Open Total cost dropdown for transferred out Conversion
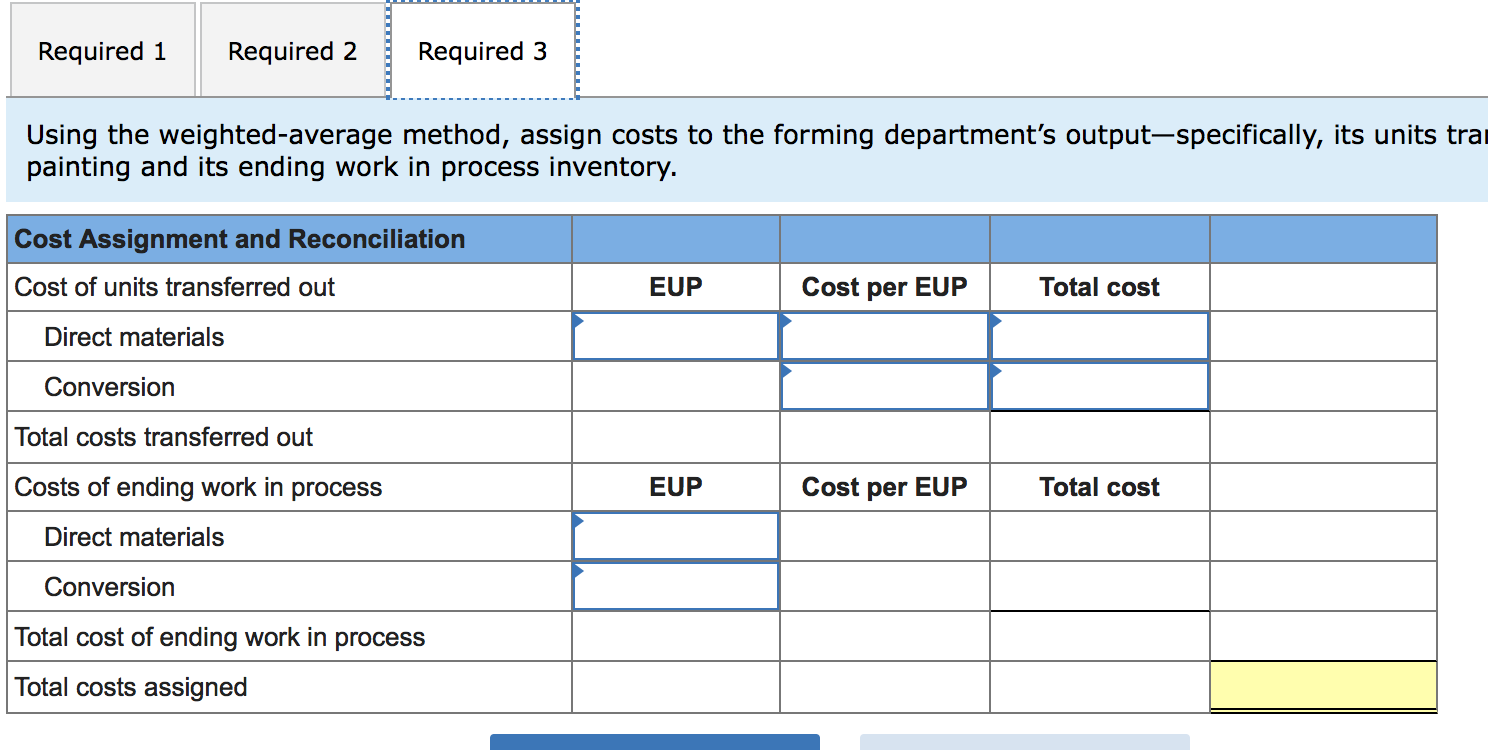 [x=1100, y=386]
